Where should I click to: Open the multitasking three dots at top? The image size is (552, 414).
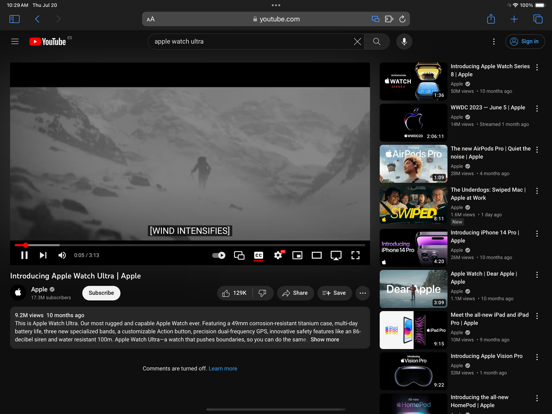pos(276,5)
